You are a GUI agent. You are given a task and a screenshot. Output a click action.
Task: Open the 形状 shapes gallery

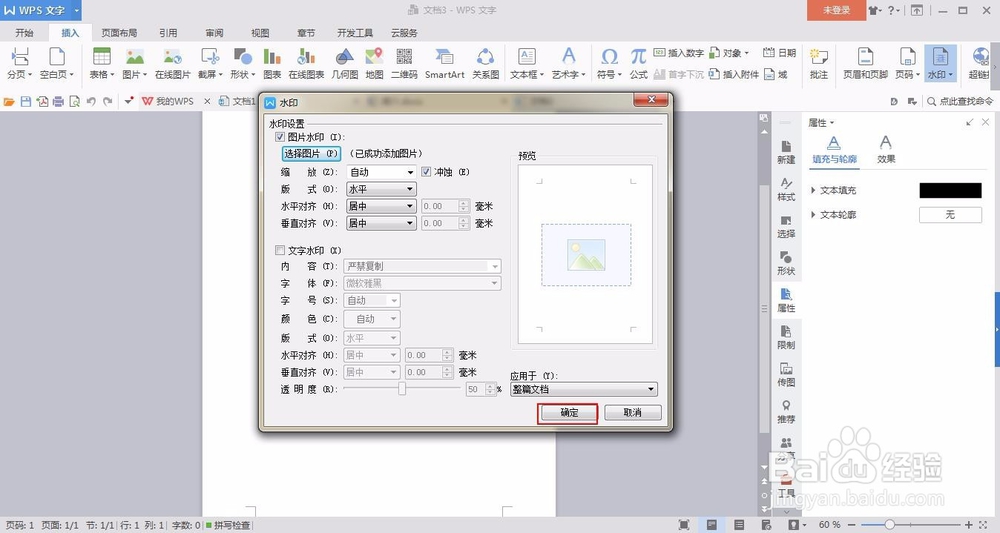242,62
